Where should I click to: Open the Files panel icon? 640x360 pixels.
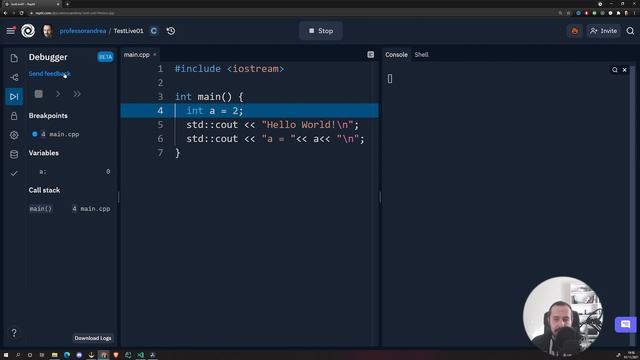(14, 58)
